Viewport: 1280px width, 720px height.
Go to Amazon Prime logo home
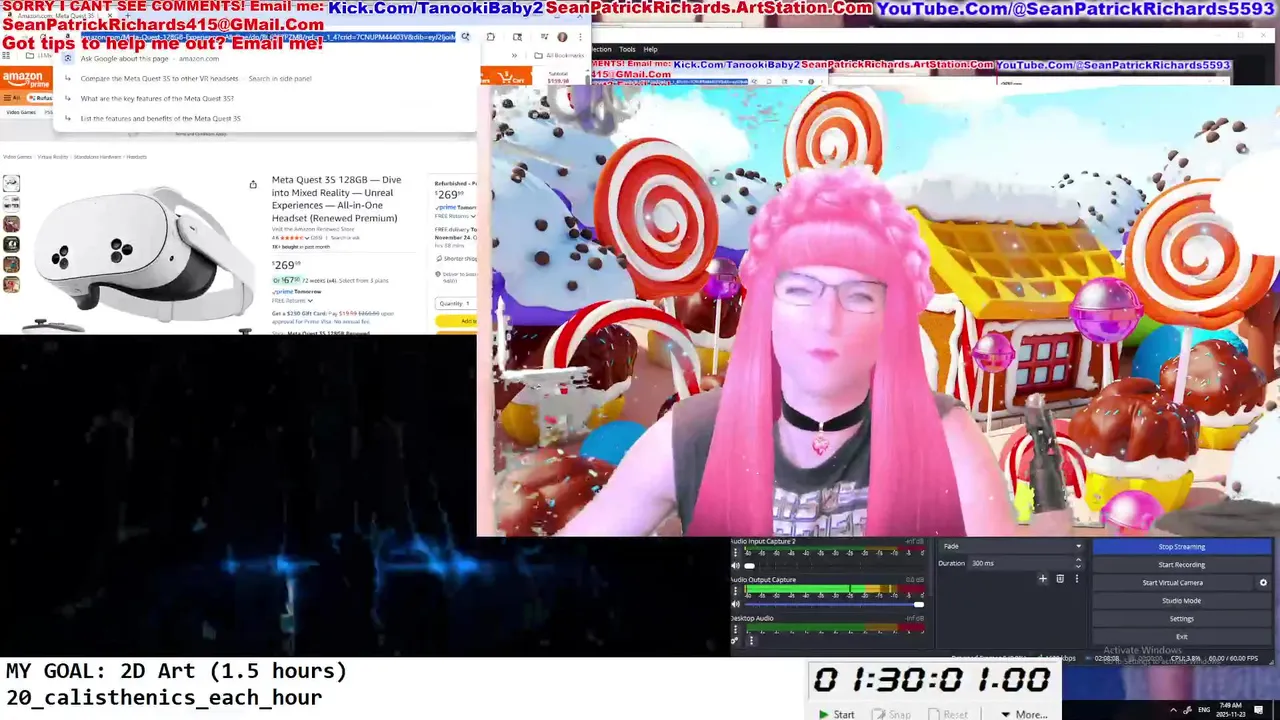click(26, 80)
